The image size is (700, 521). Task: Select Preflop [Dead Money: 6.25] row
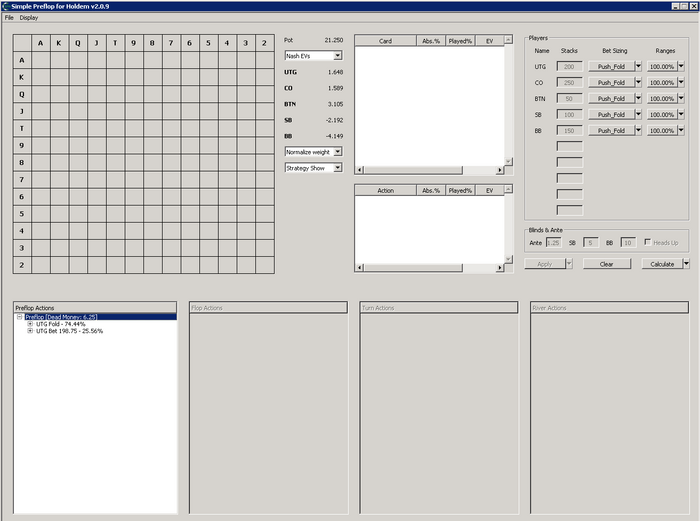click(x=61, y=317)
